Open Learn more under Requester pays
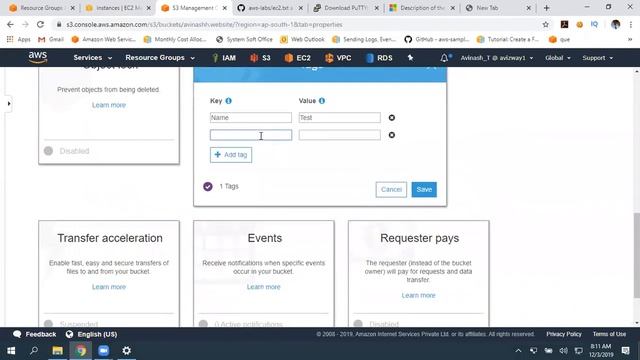 point(418,295)
